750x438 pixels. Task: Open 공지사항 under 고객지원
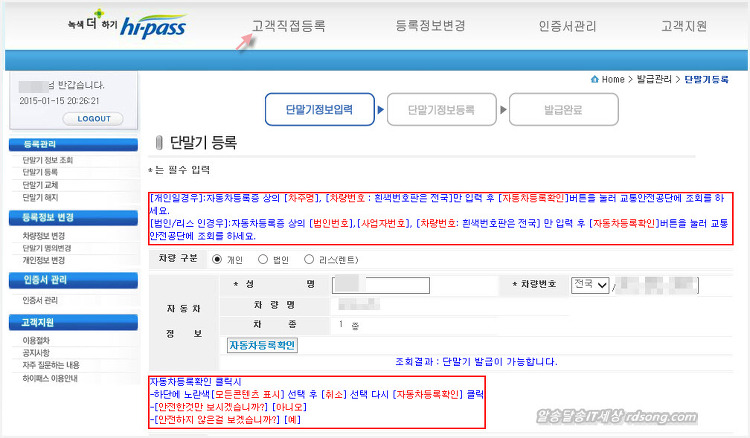[x=38, y=354]
